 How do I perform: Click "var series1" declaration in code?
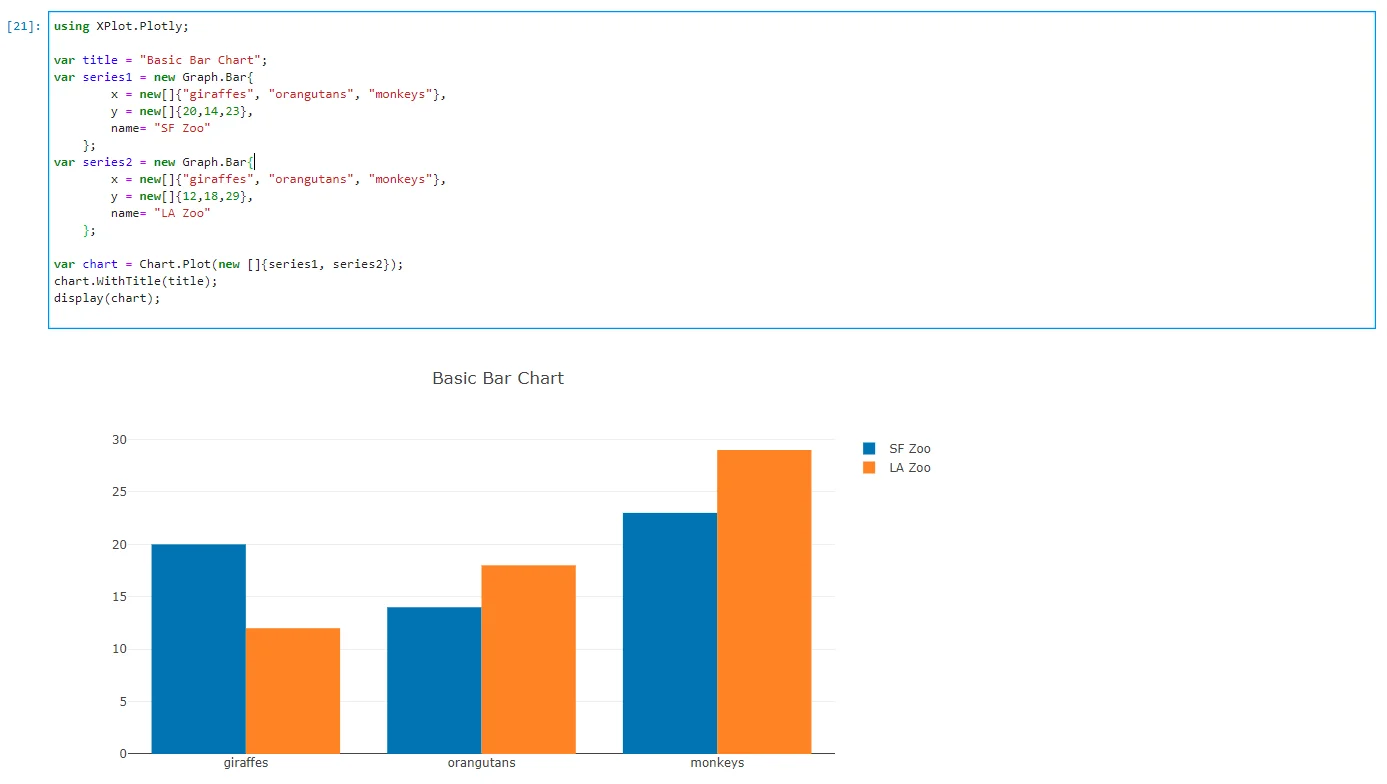click(x=100, y=77)
